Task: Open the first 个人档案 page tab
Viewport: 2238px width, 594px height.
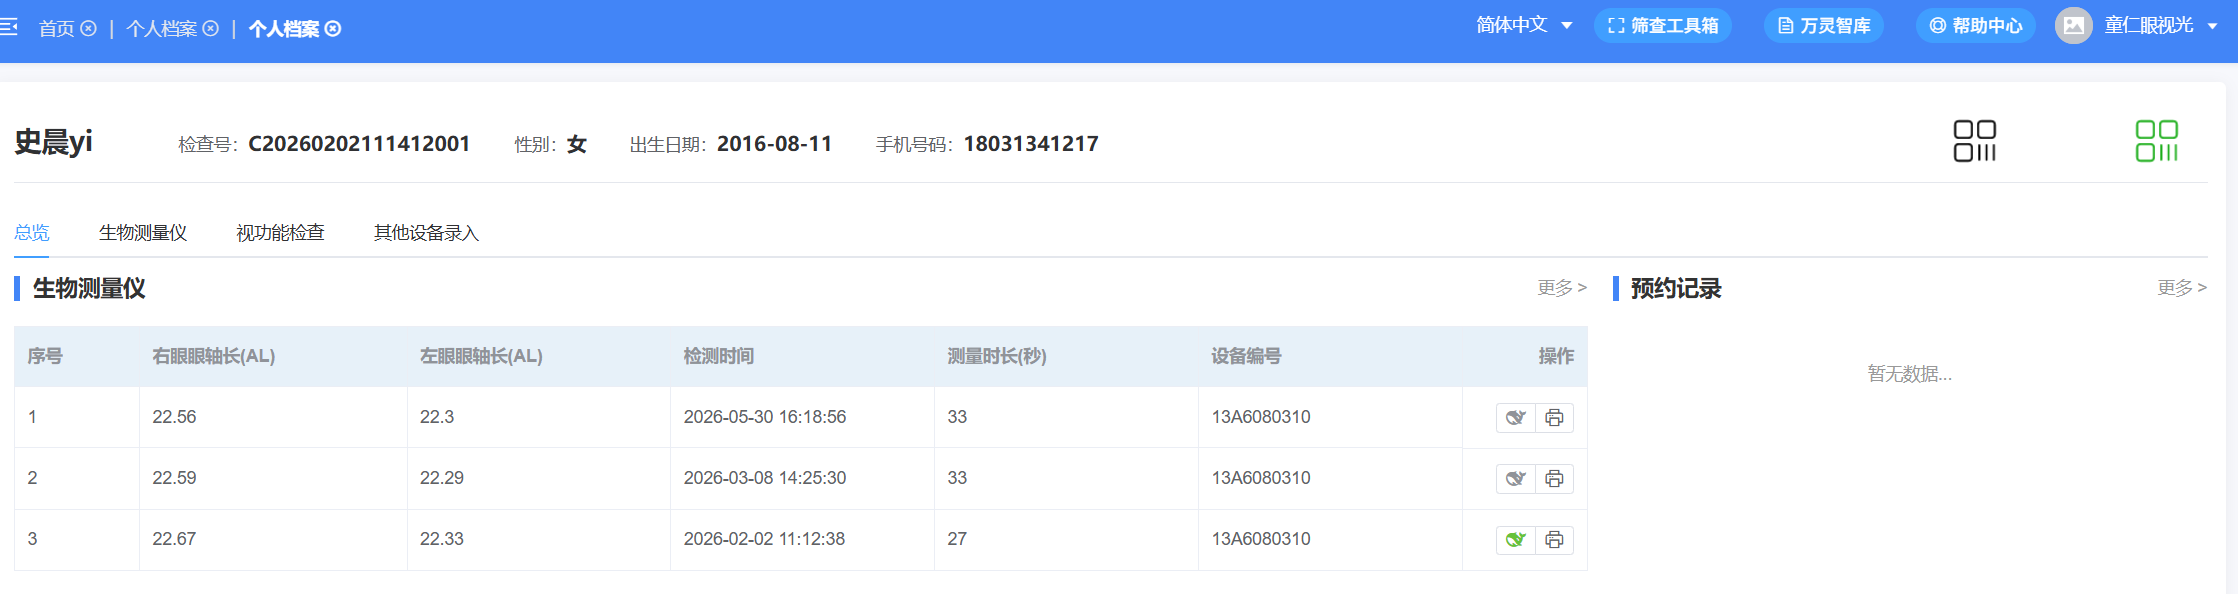Action: pyautogui.click(x=161, y=28)
